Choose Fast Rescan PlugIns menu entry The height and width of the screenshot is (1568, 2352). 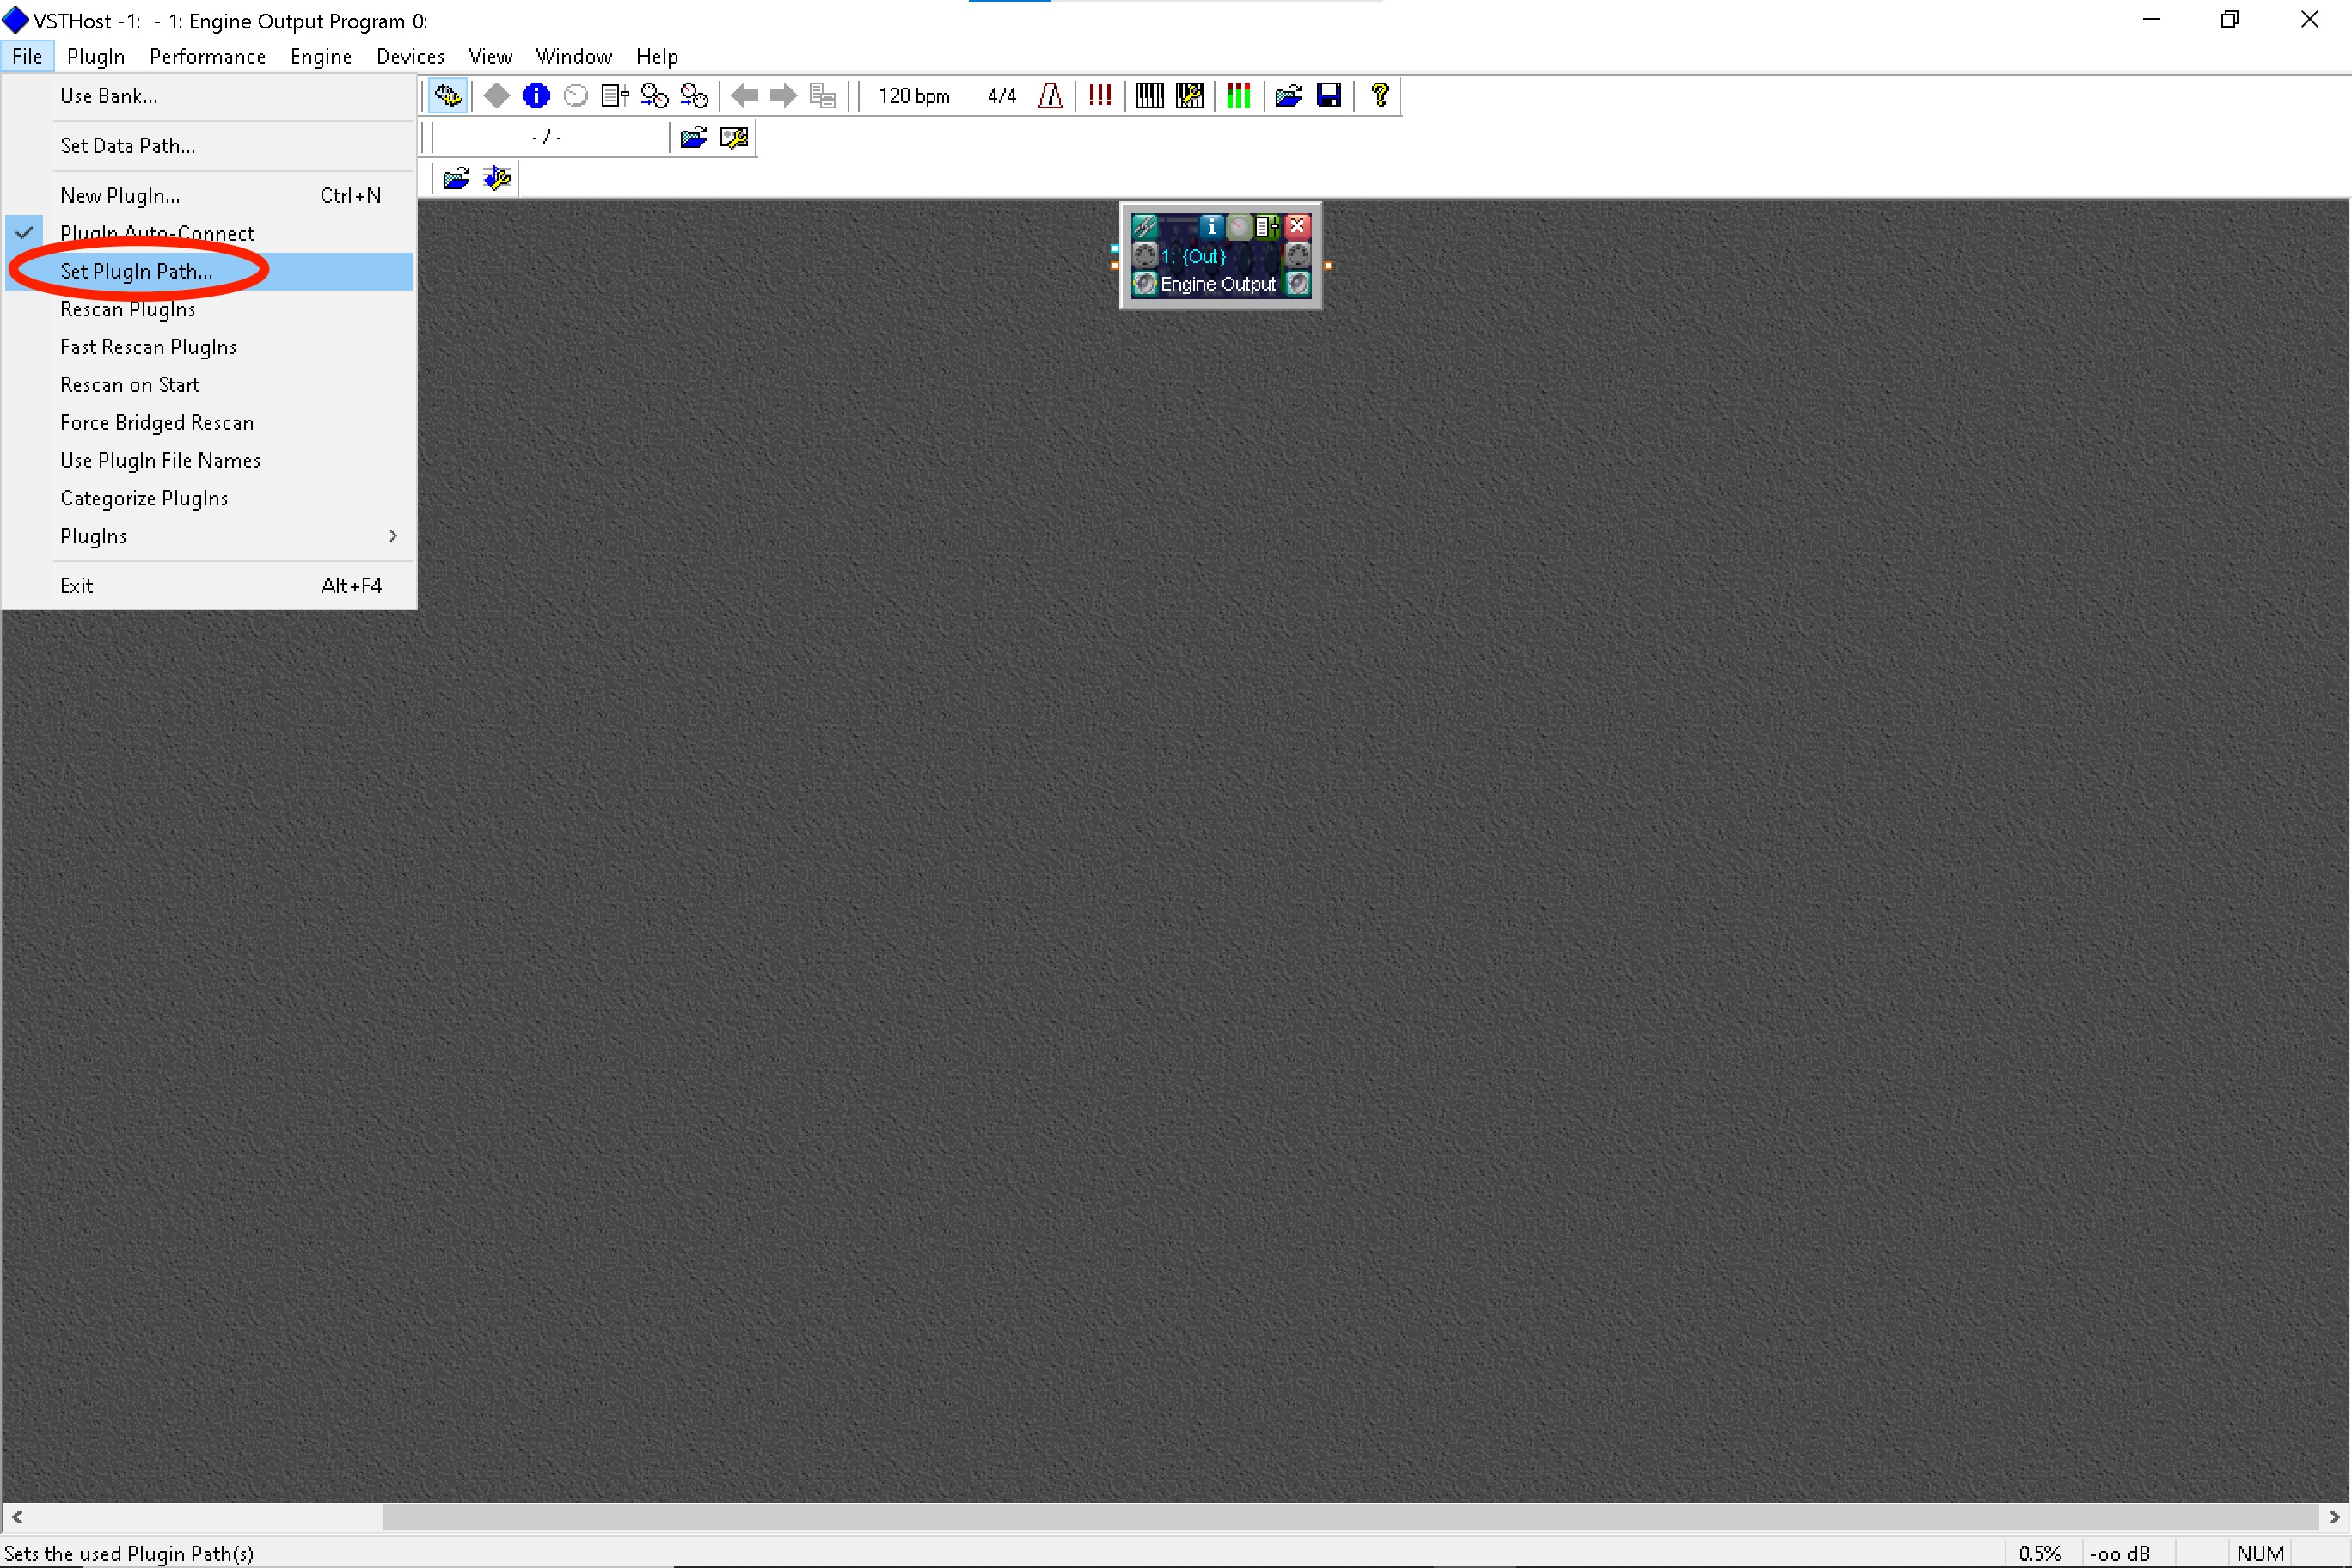tap(209, 347)
